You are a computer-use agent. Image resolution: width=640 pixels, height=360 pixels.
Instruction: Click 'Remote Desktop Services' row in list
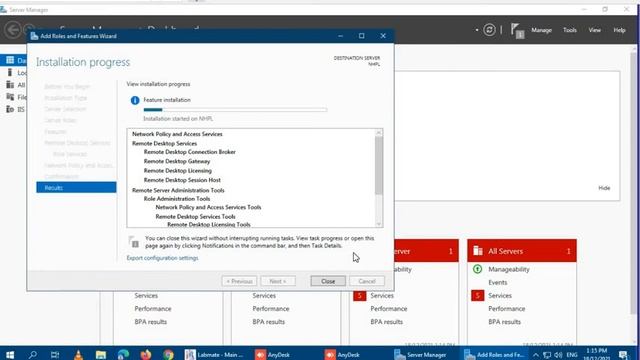click(164, 143)
